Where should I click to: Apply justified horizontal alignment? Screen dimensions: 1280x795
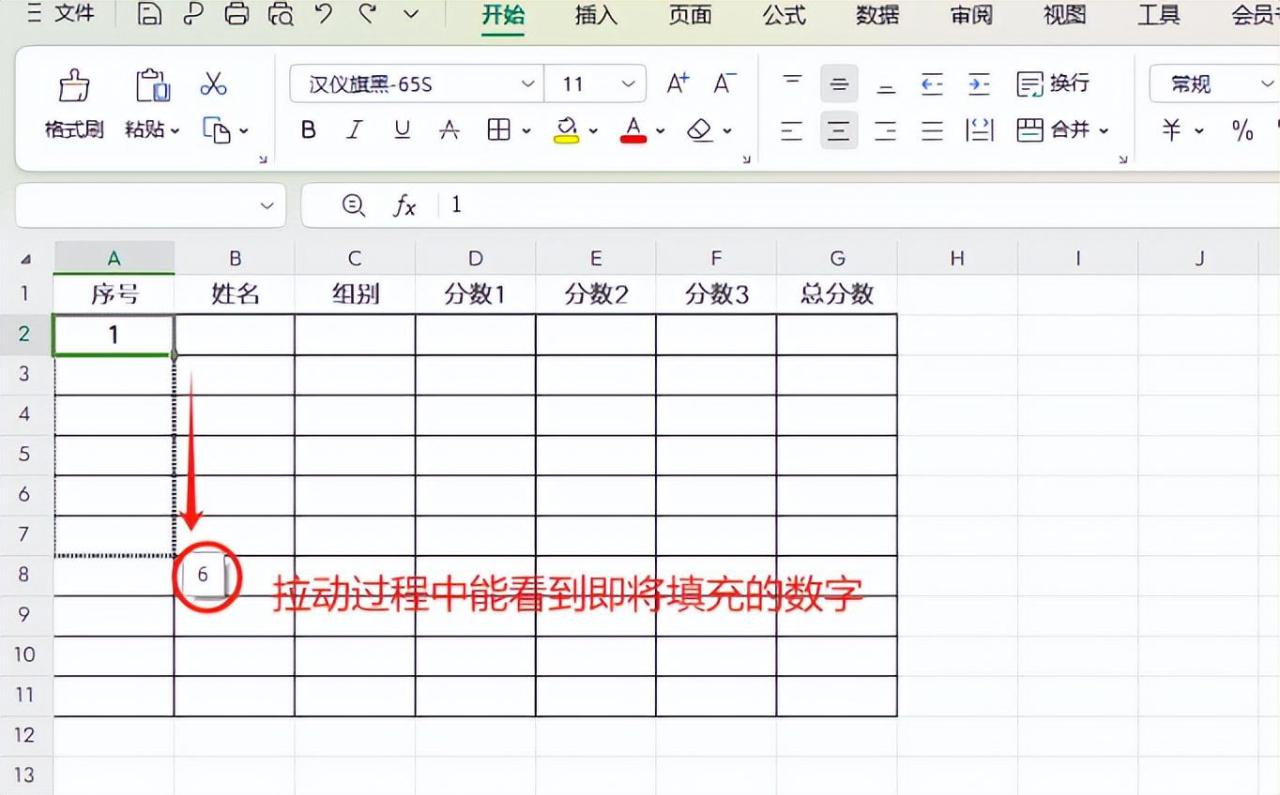[932, 130]
